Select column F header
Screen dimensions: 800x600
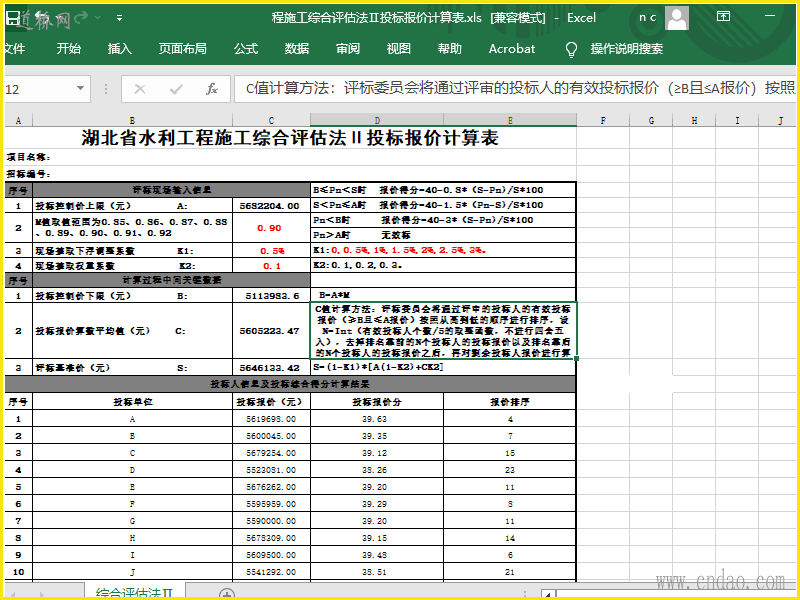pyautogui.click(x=604, y=120)
